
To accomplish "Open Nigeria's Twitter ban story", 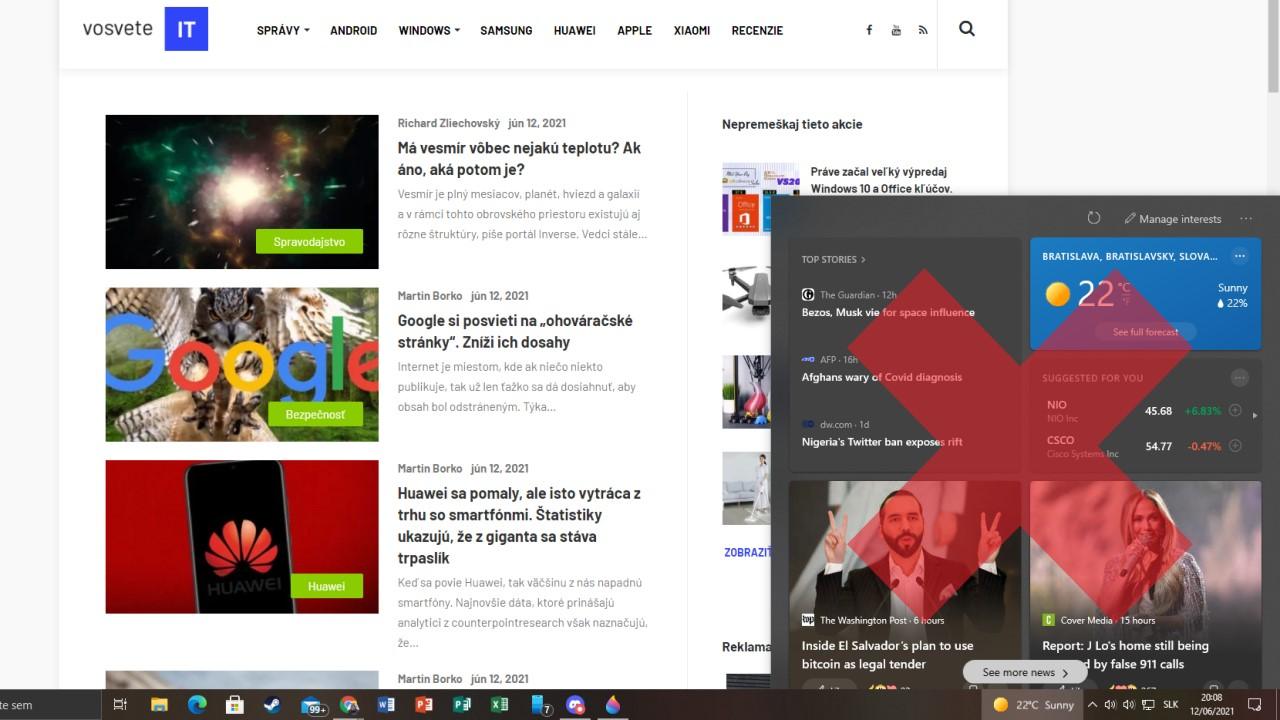I will click(x=881, y=442).
